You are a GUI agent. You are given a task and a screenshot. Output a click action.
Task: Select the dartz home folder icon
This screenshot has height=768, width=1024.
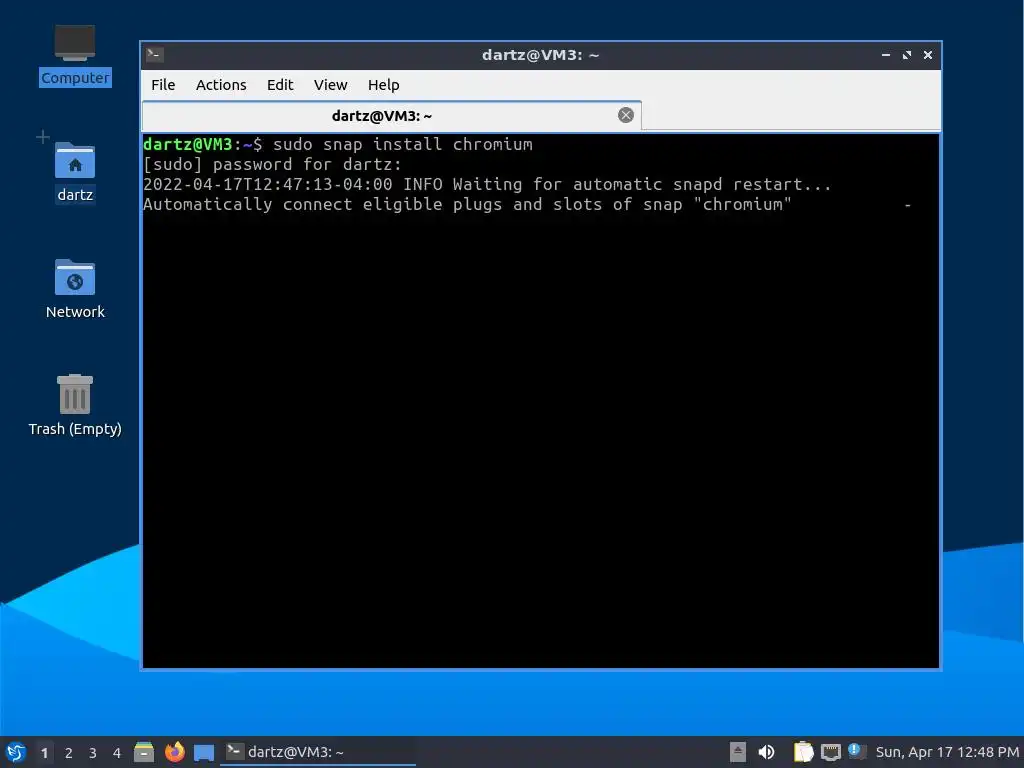(x=75, y=172)
